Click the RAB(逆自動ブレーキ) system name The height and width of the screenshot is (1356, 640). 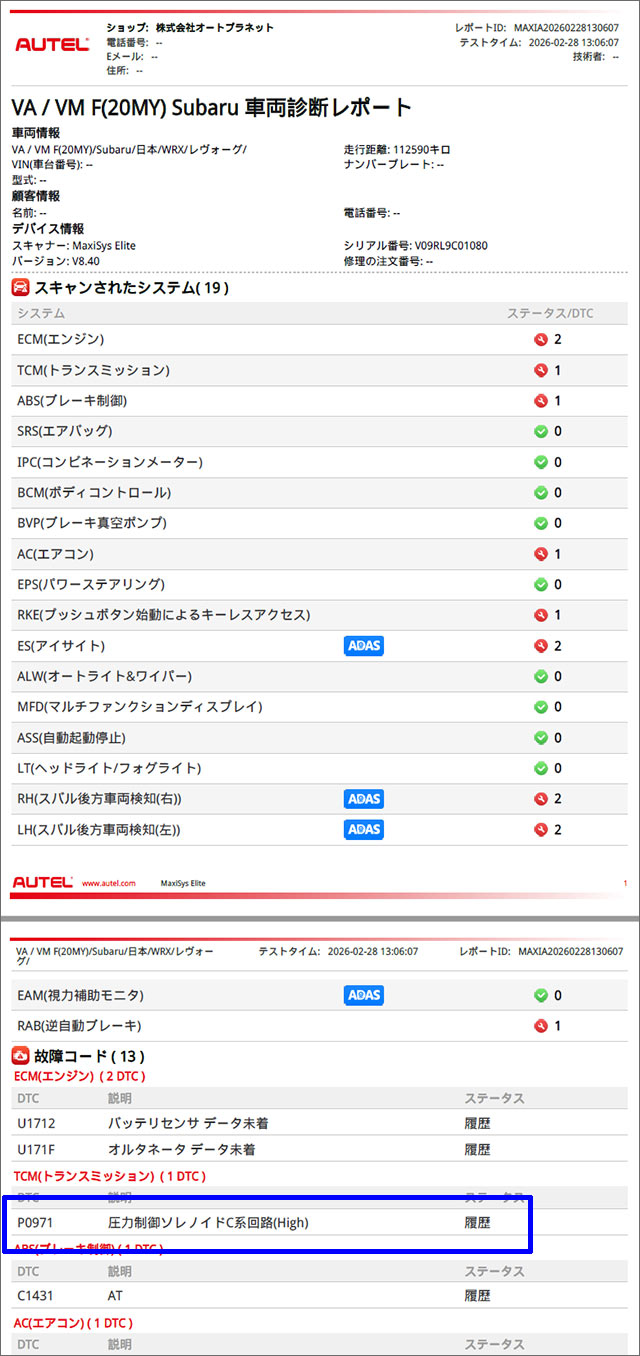coord(79,1025)
